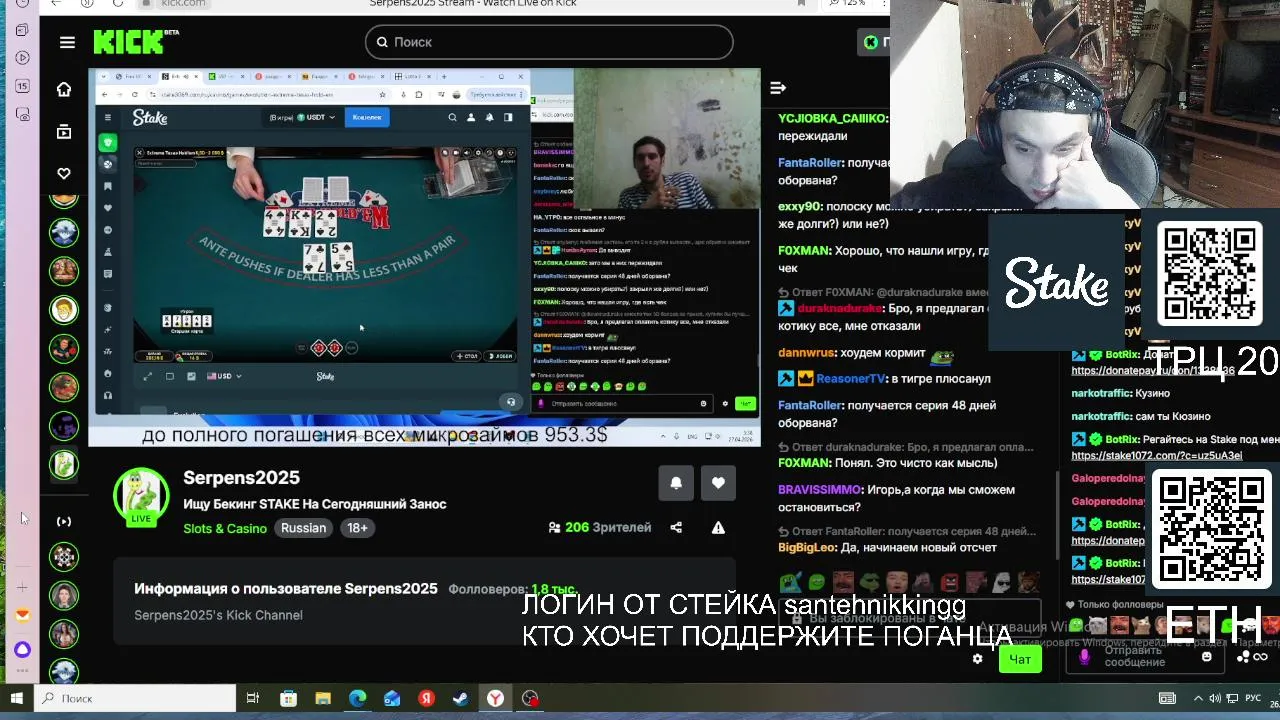The width and height of the screenshot is (1280, 720).
Task: Click the Windows taskbar Поиск box
Action: [x=135, y=698]
